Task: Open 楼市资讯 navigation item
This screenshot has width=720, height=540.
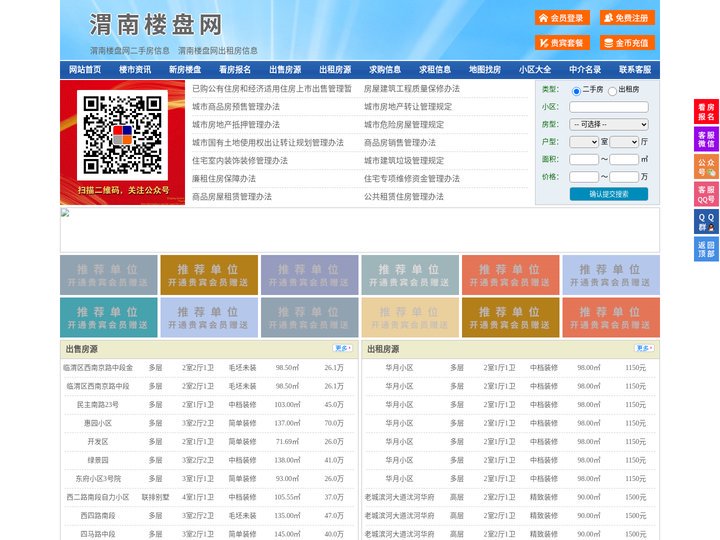Action: (x=135, y=70)
